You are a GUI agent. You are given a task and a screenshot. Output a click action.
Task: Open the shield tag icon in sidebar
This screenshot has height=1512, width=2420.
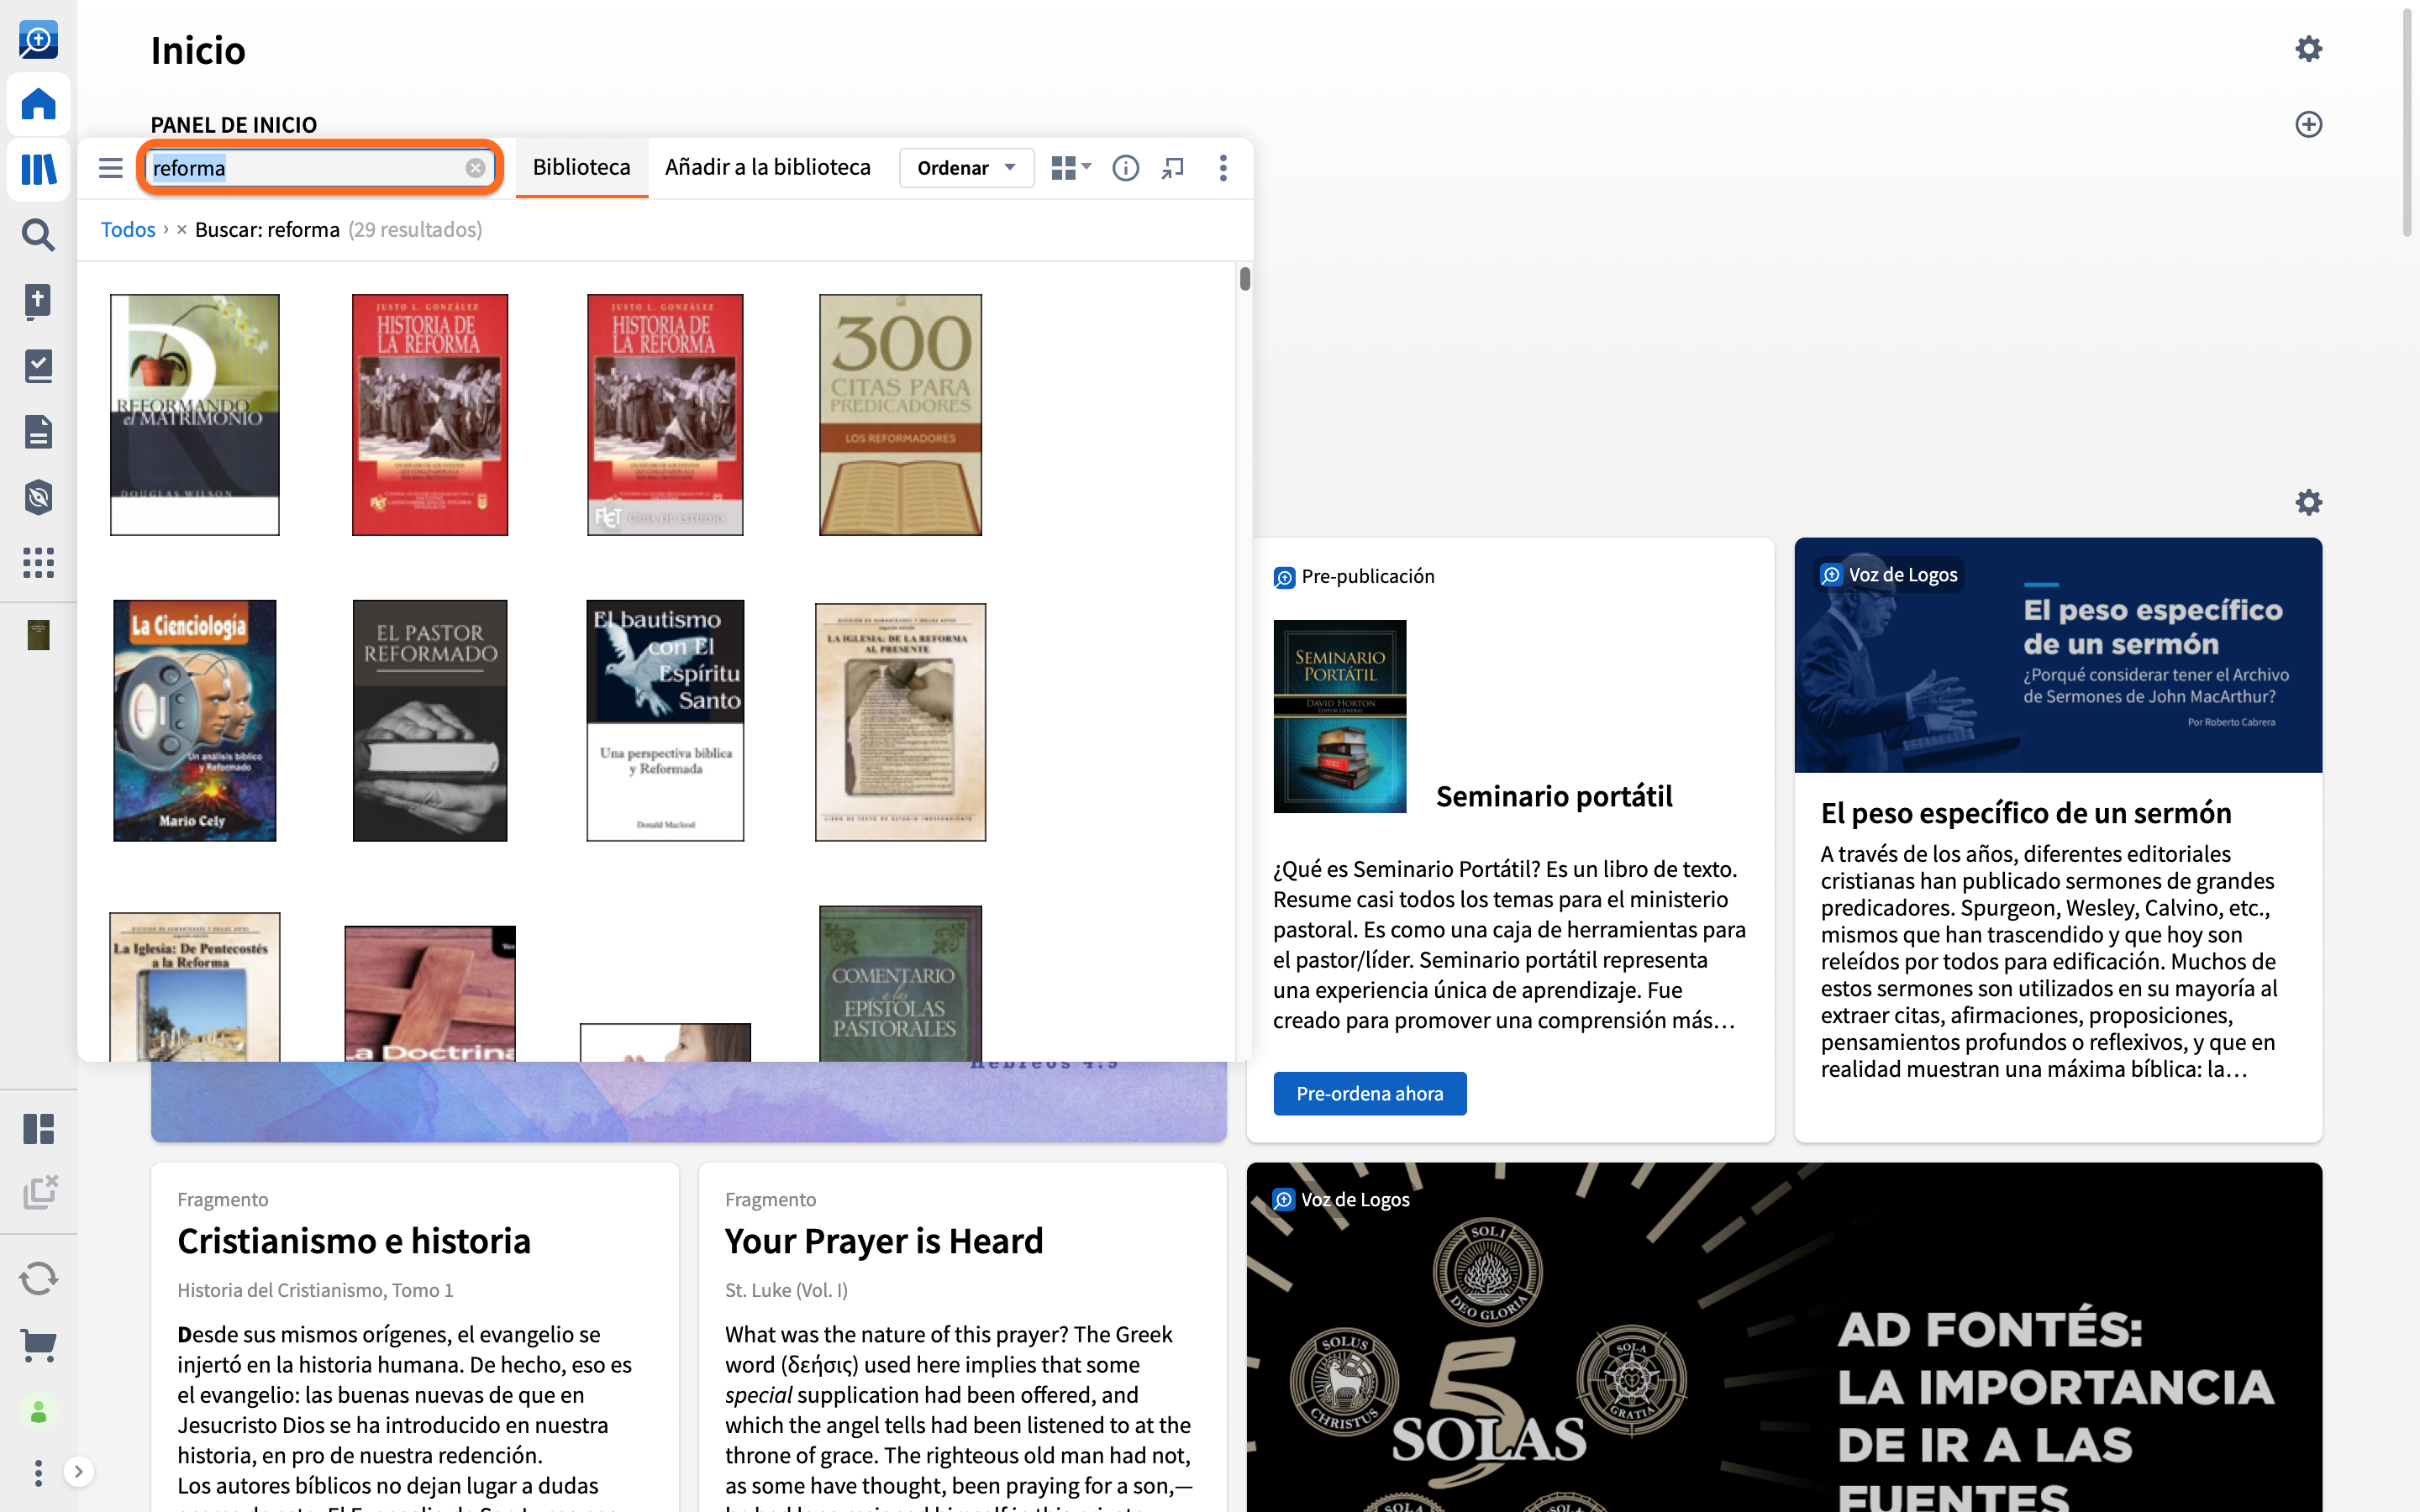(38, 497)
